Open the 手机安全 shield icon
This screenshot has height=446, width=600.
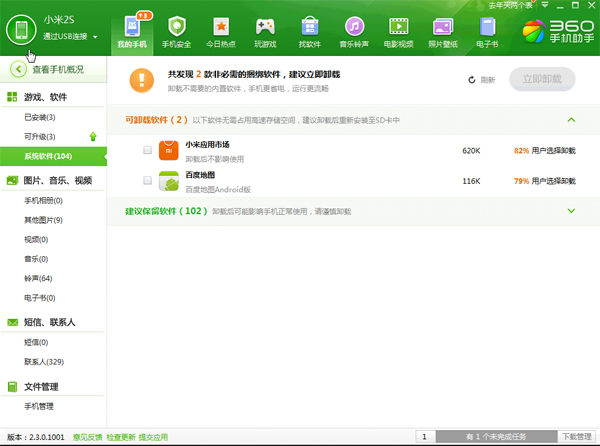point(177,26)
